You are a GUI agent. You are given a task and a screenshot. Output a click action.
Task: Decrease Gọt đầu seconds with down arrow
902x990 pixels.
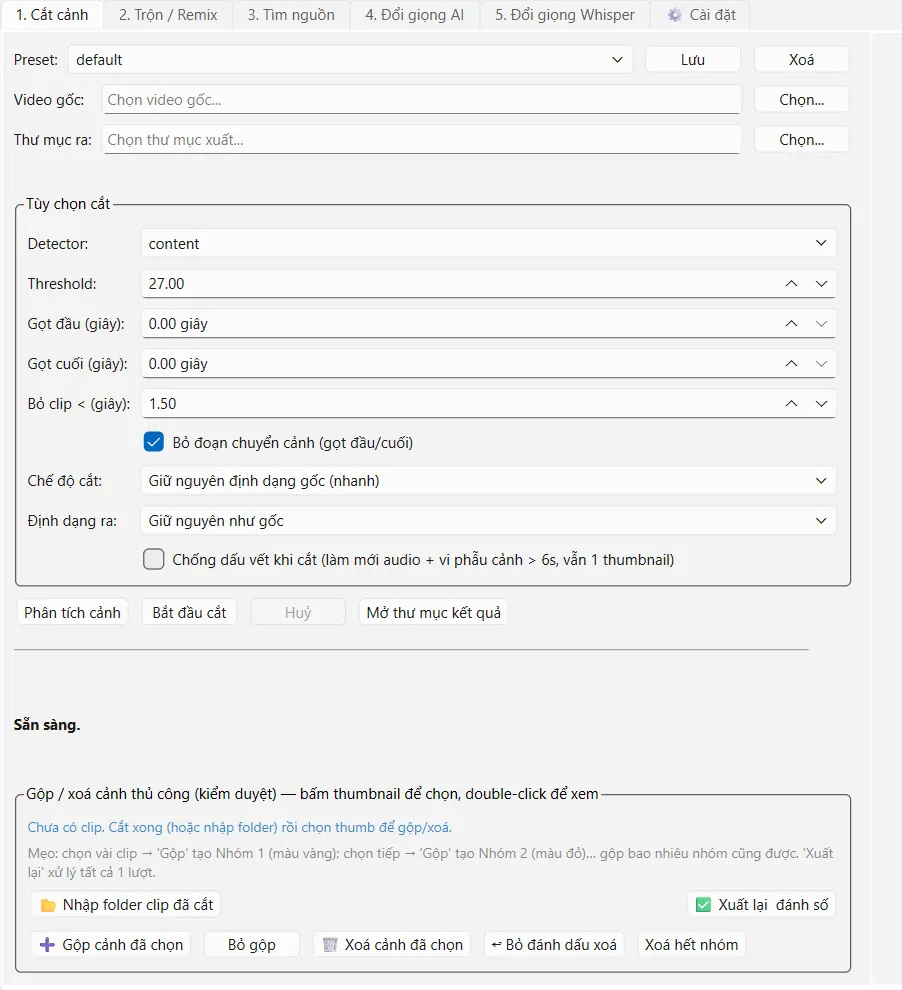click(x=821, y=324)
